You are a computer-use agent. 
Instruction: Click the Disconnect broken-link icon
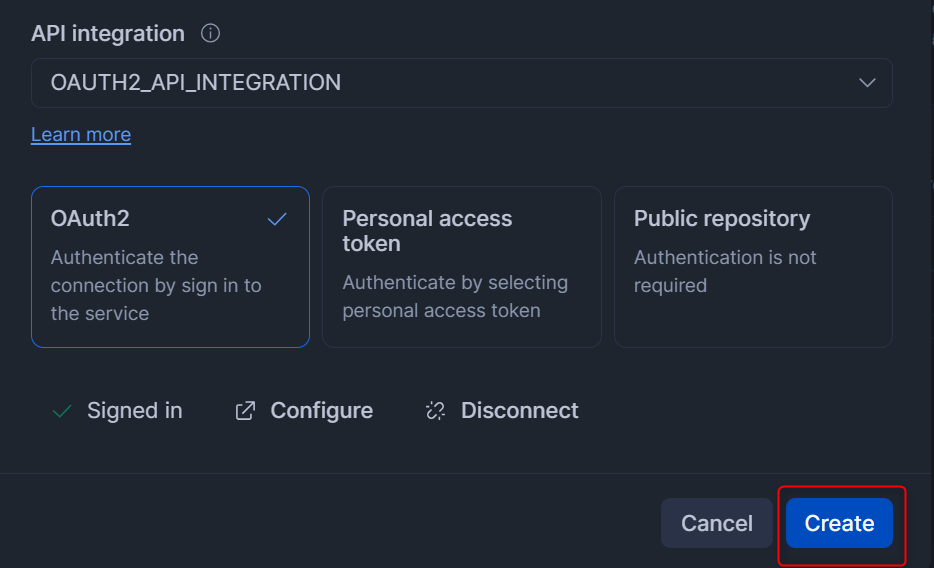[x=435, y=411]
